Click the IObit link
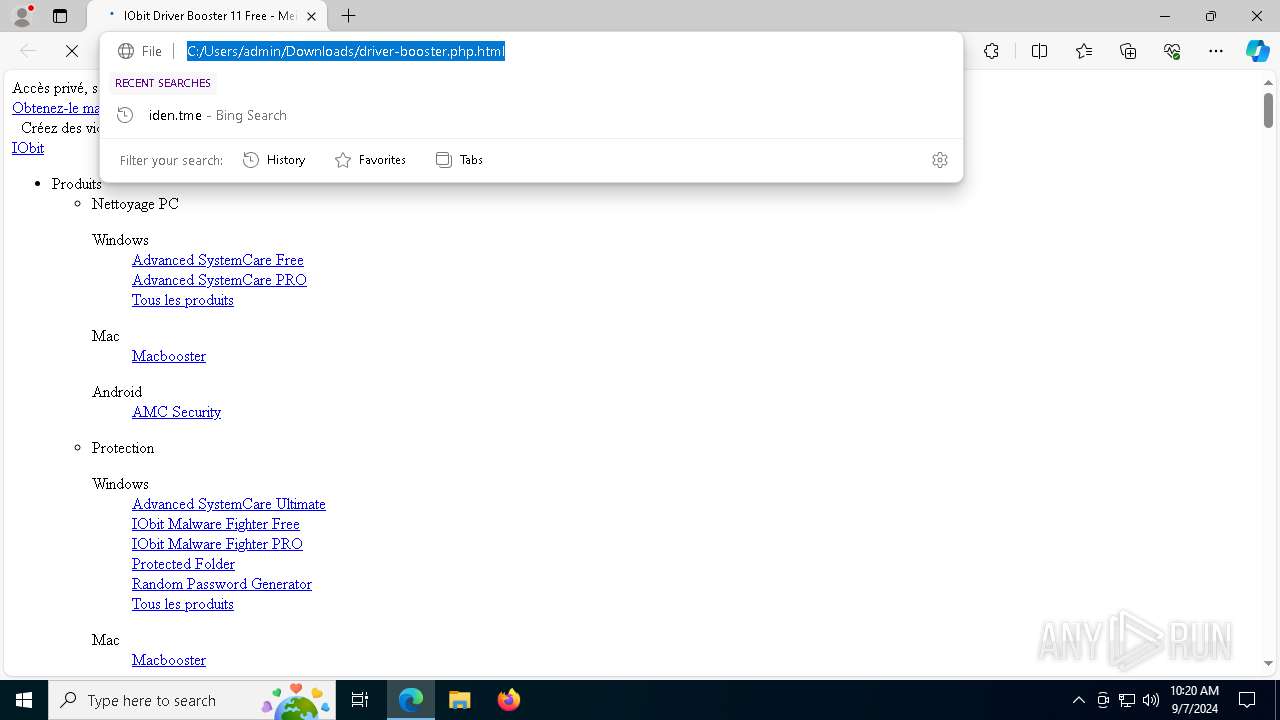This screenshot has width=1280, height=720. pyautogui.click(x=28, y=148)
